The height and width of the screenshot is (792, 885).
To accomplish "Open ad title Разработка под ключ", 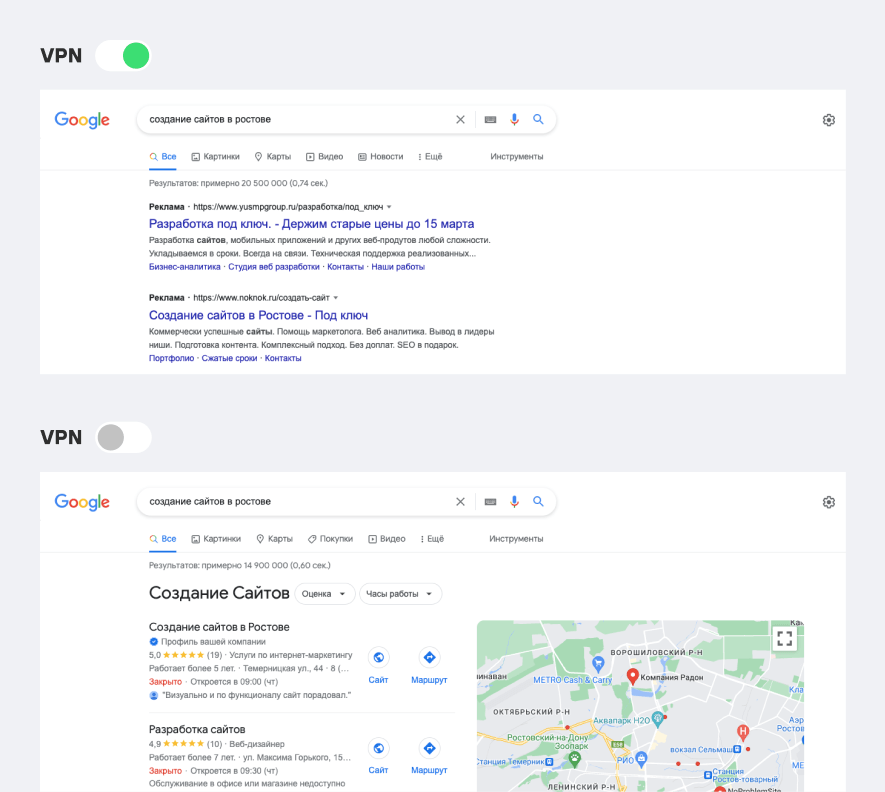I will click(312, 224).
